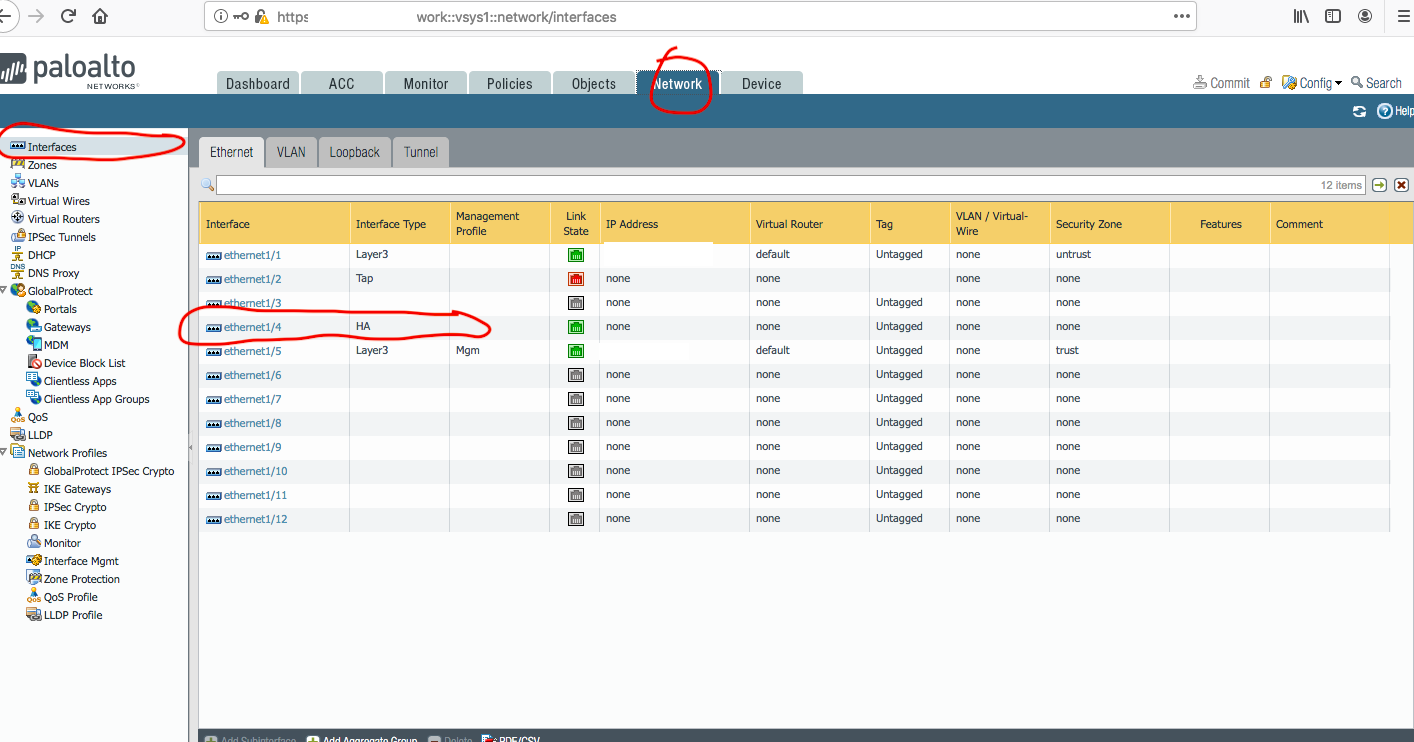1414x742 pixels.
Task: Click the browser home icon
Action: coord(100,16)
